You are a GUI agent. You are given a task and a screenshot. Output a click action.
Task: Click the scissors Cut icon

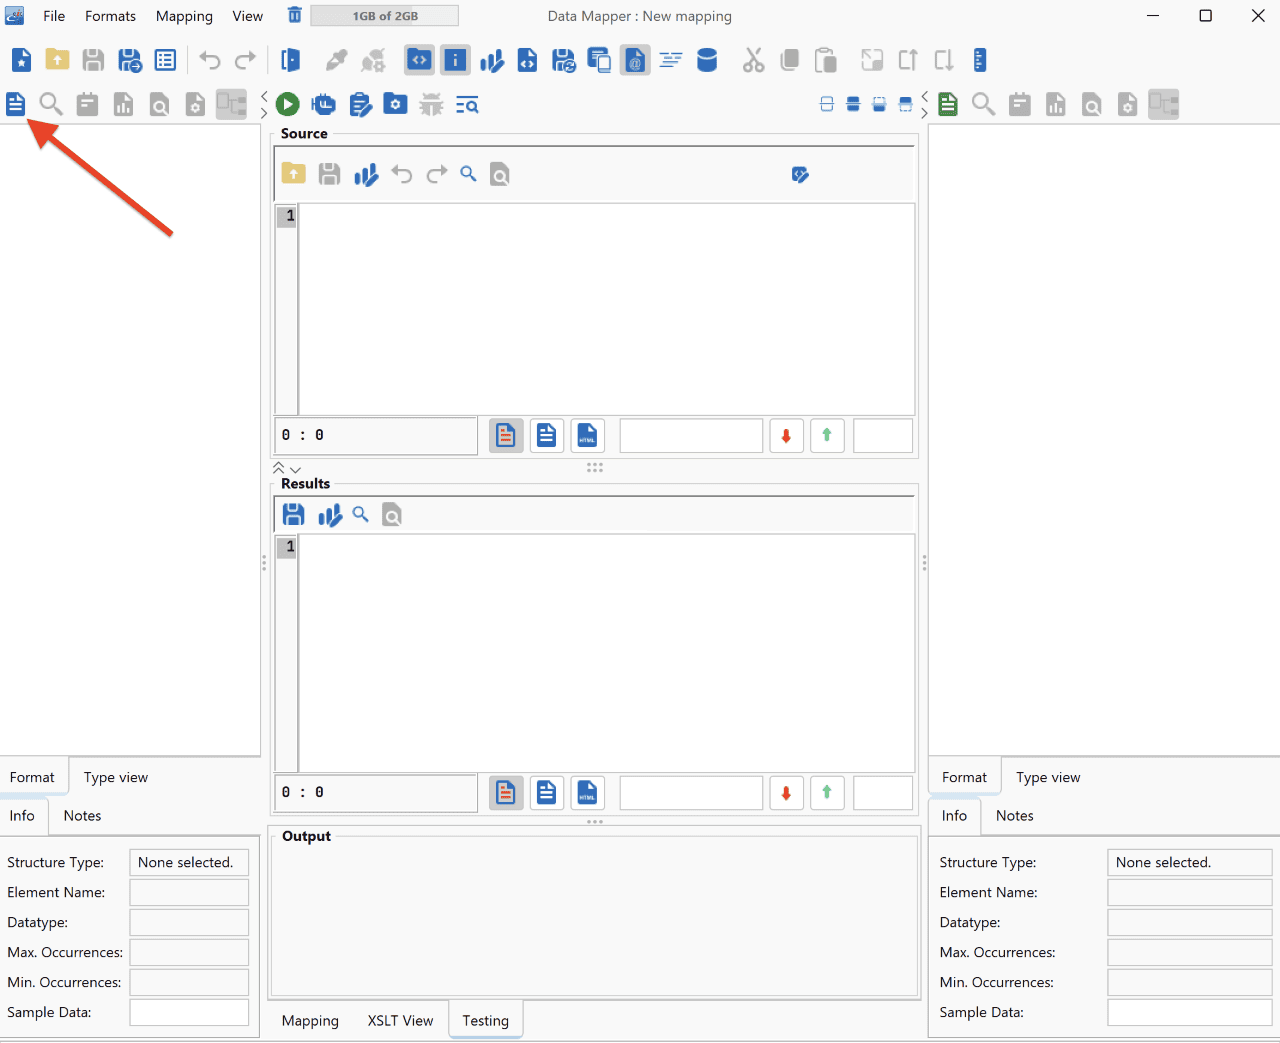[753, 60]
